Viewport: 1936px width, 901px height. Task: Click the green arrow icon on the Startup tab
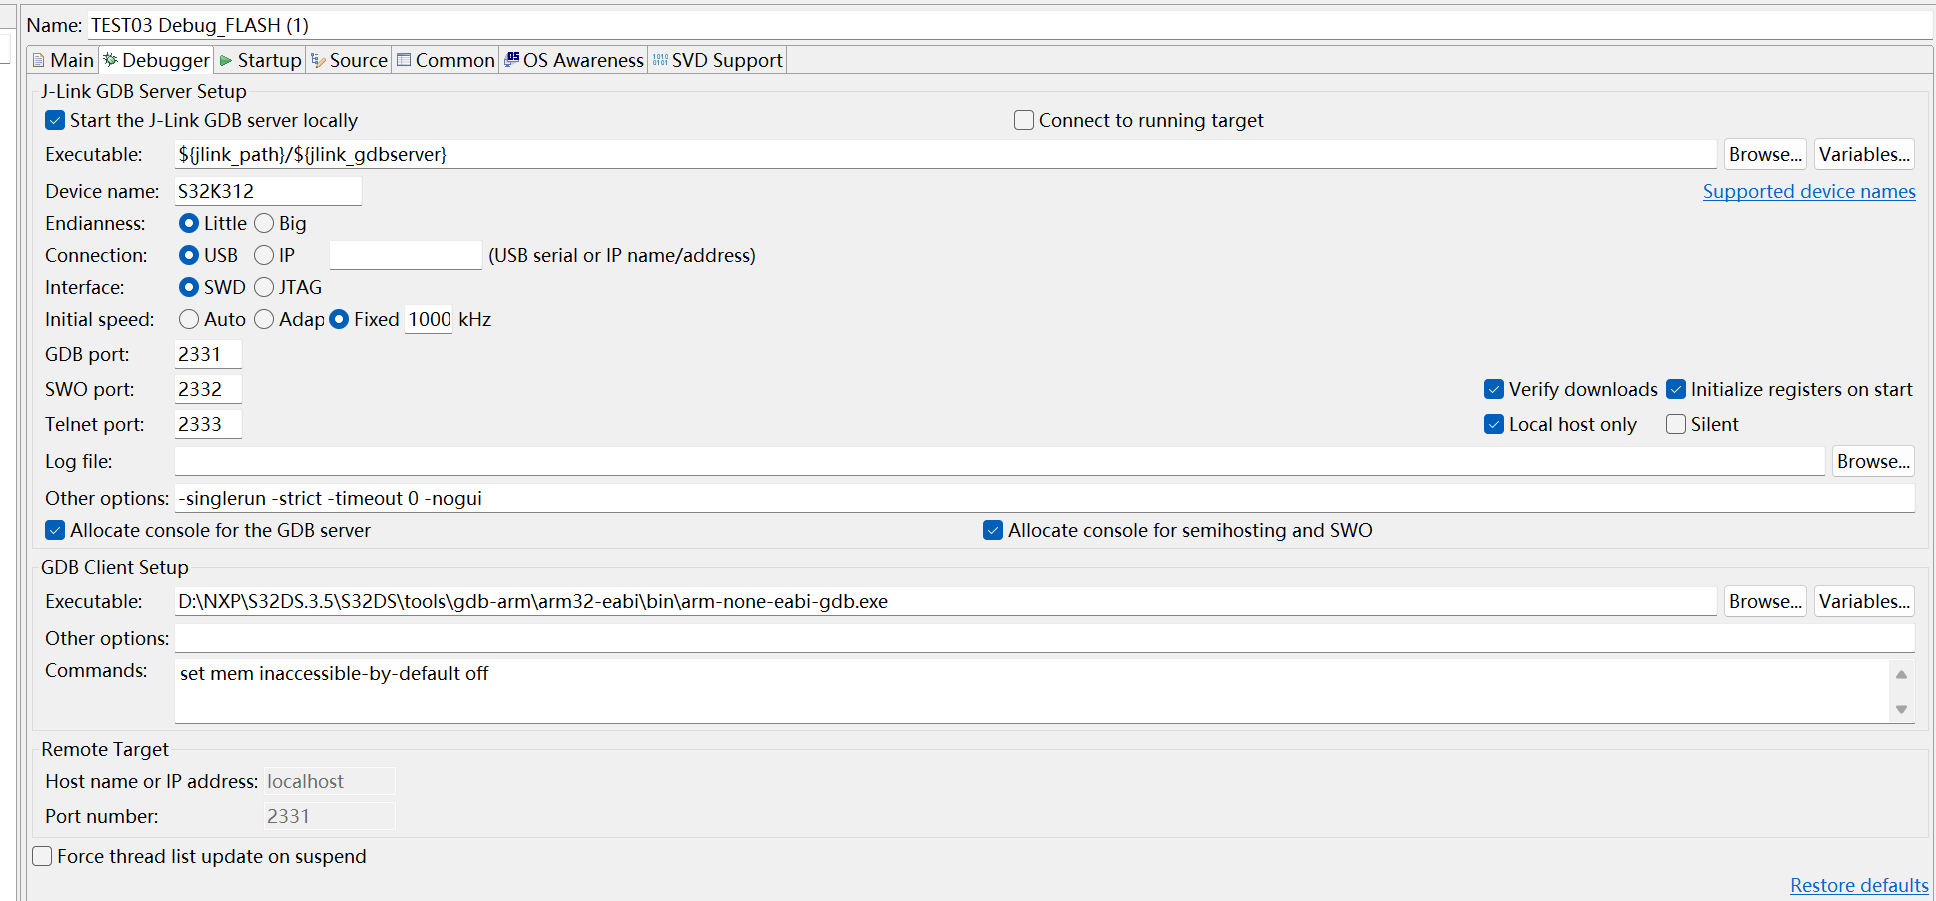tap(225, 59)
